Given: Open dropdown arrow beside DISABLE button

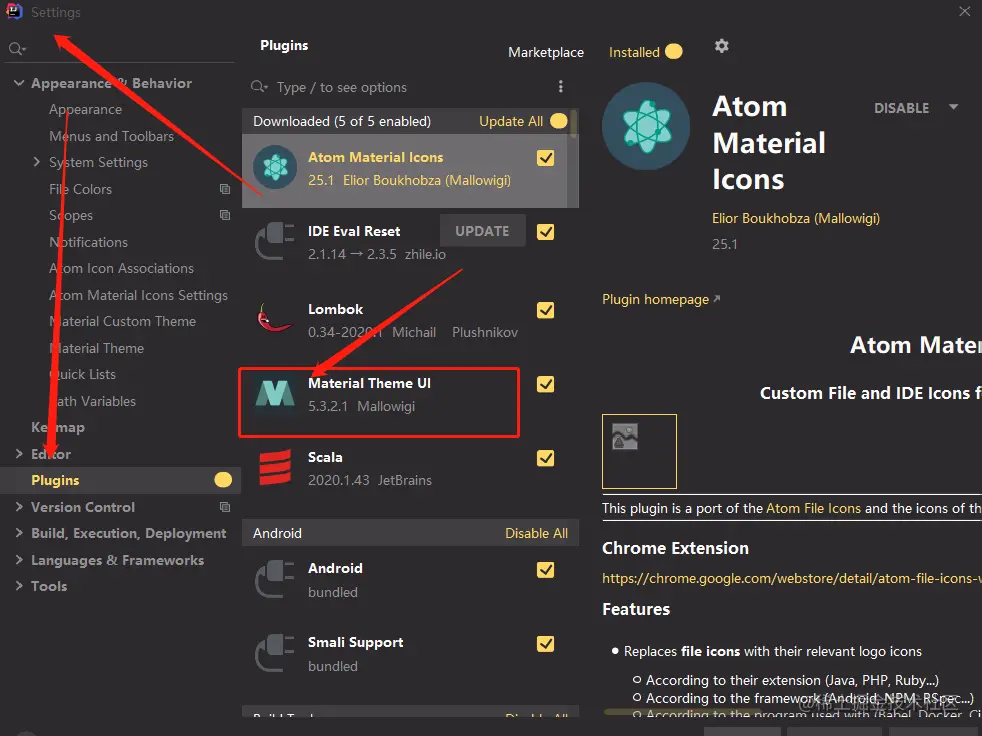Looking at the screenshot, I should pos(953,107).
